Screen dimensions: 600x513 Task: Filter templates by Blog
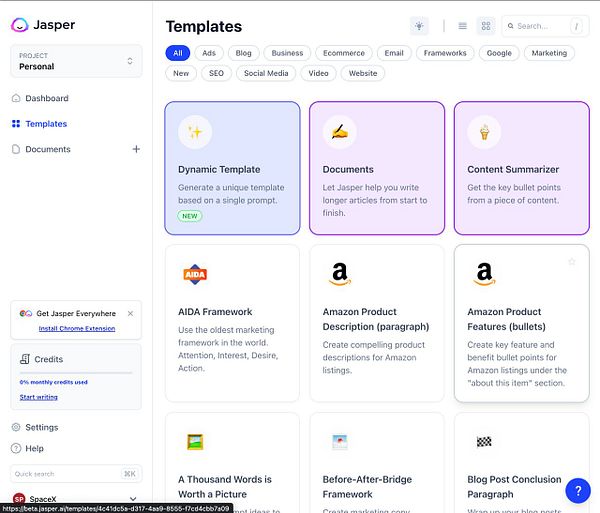tap(243, 53)
